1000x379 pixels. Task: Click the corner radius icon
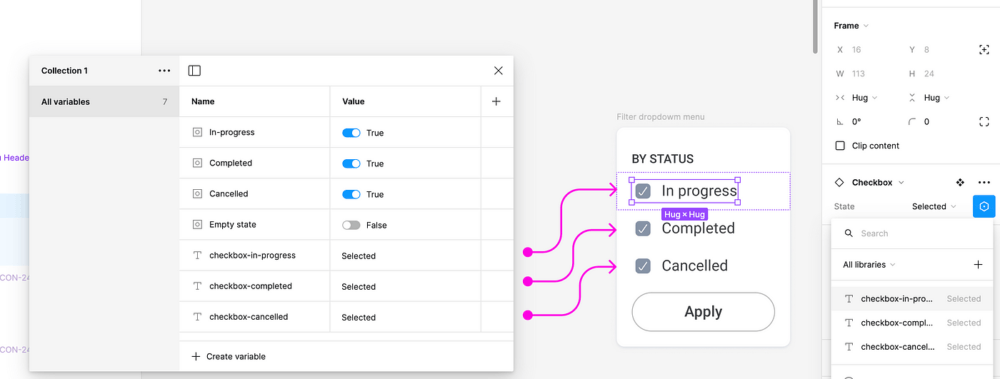coord(912,121)
